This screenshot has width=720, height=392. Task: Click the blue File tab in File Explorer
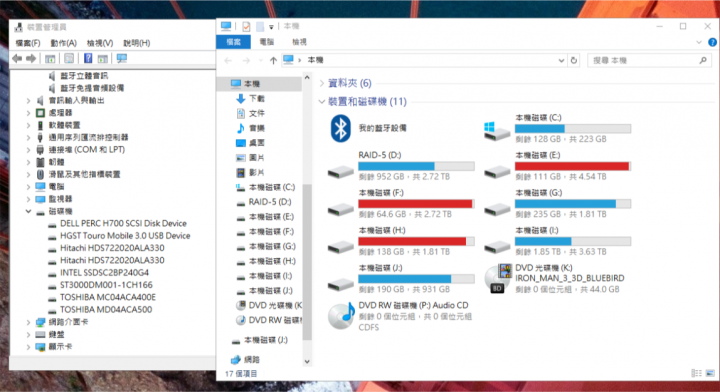click(233, 42)
